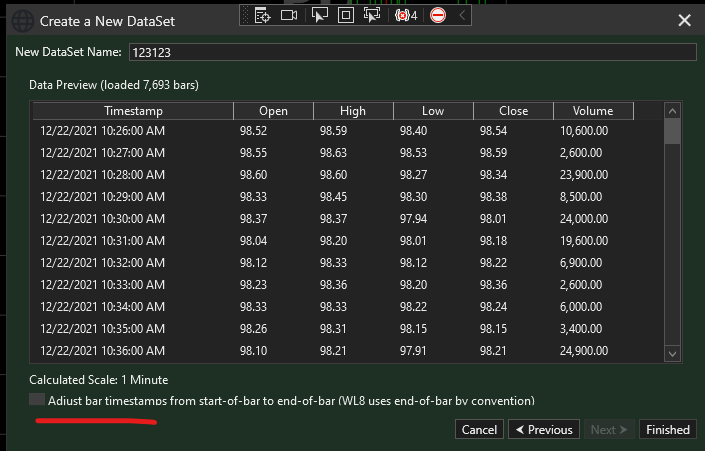
Task: Click the scroll down arrow of data preview
Action: point(672,353)
